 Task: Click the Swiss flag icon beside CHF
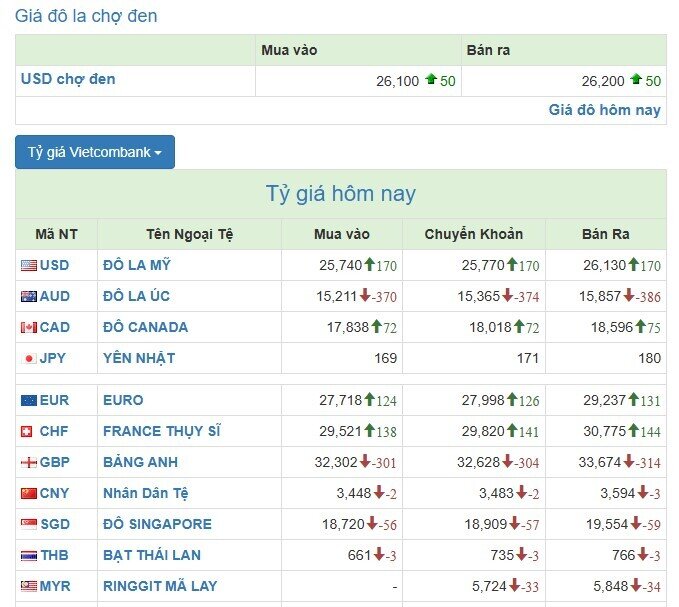point(27,432)
